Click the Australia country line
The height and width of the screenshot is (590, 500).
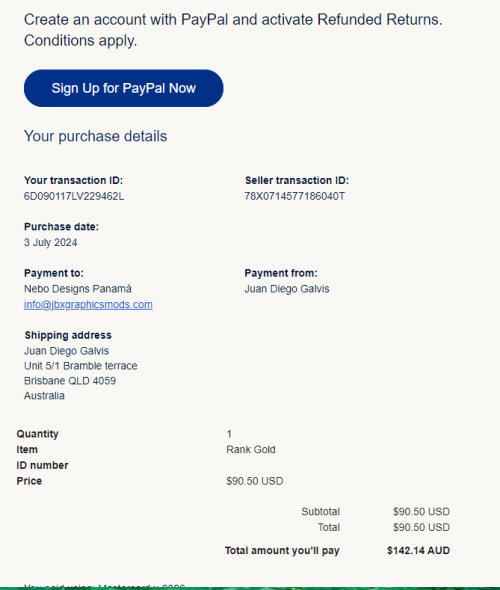[x=44, y=396]
